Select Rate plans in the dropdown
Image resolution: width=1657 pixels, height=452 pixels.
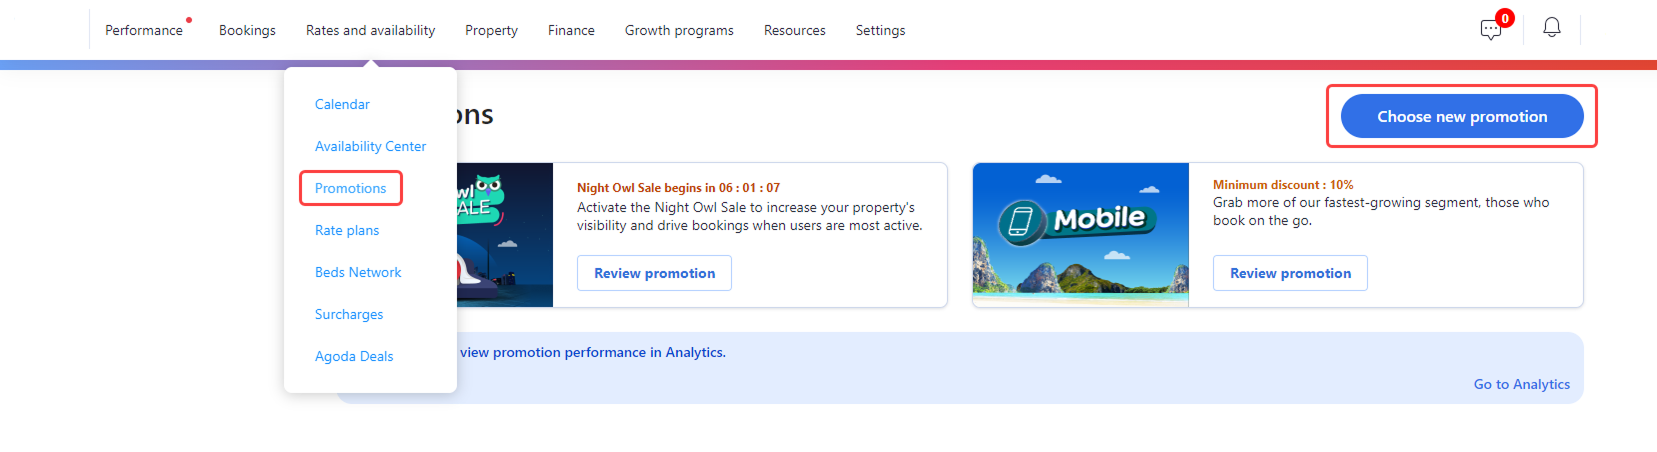click(347, 230)
